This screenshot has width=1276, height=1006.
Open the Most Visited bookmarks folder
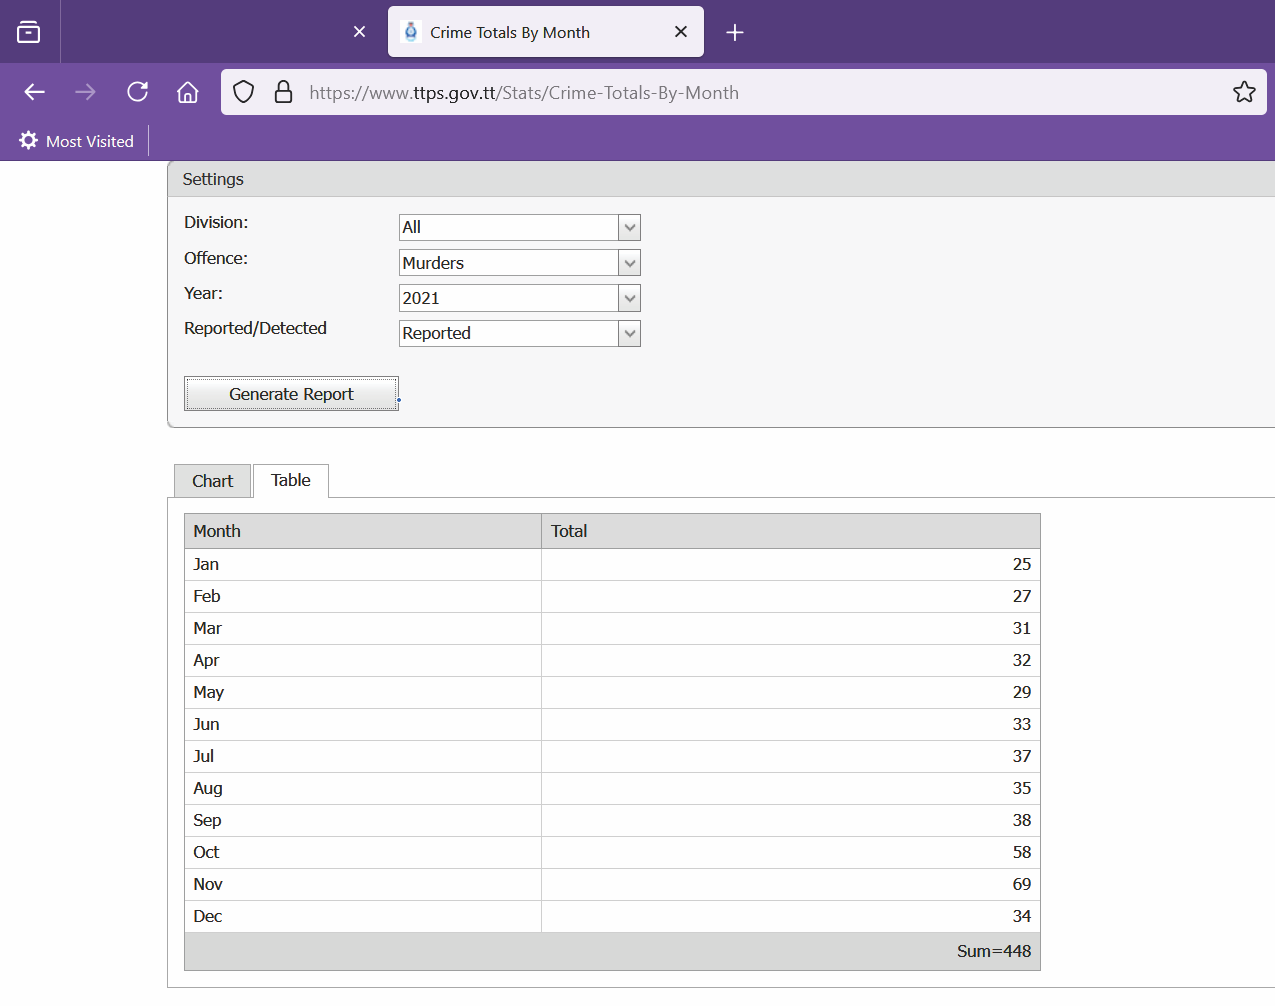point(77,141)
